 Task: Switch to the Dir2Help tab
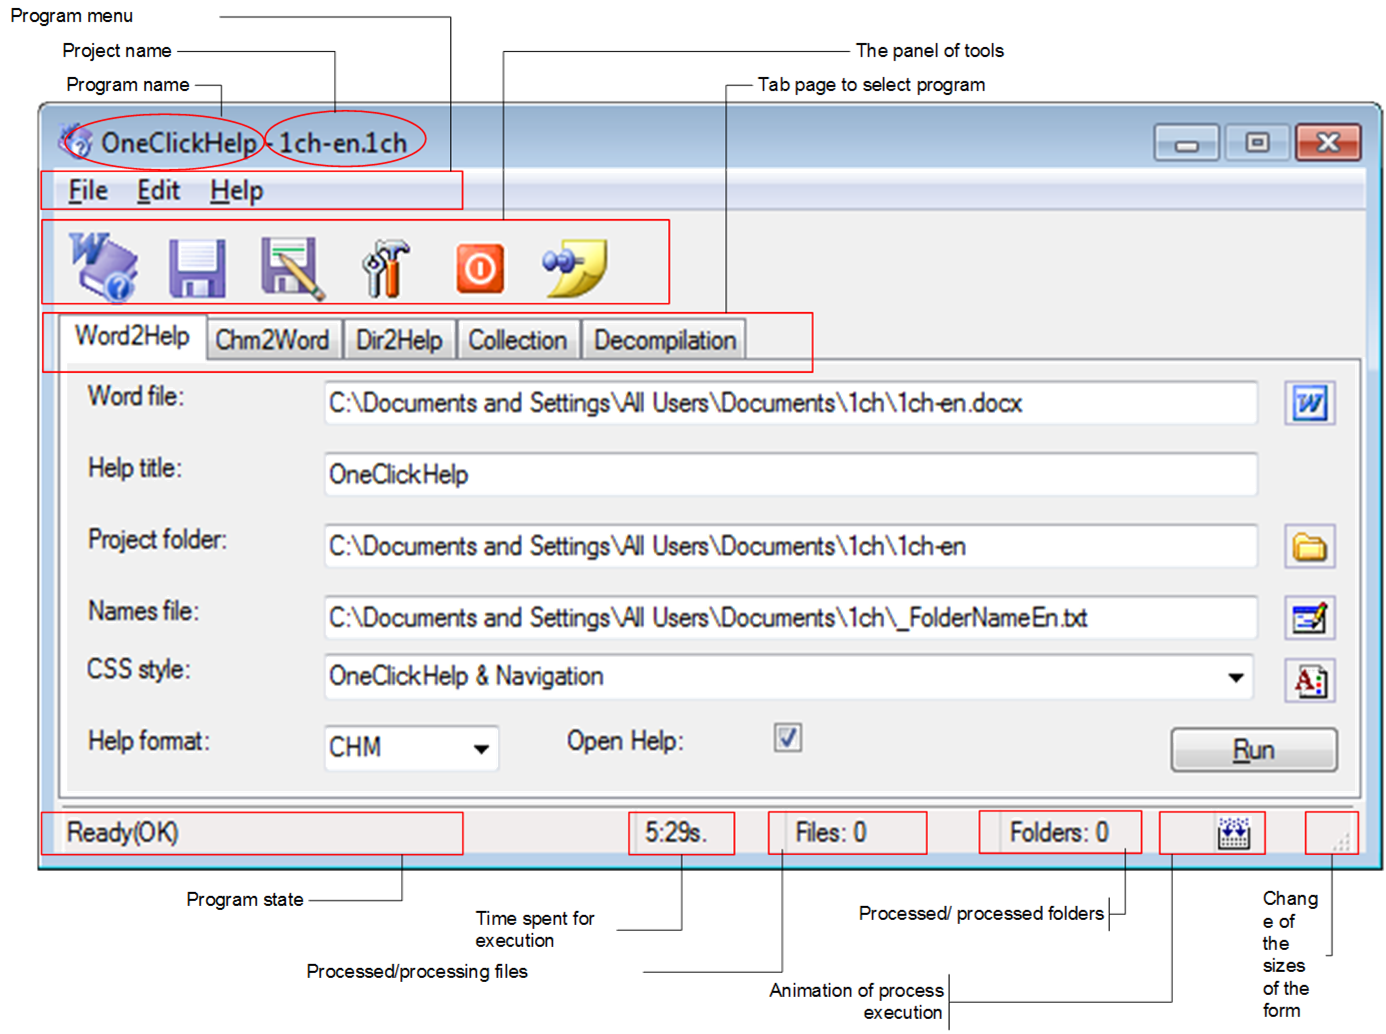399,340
